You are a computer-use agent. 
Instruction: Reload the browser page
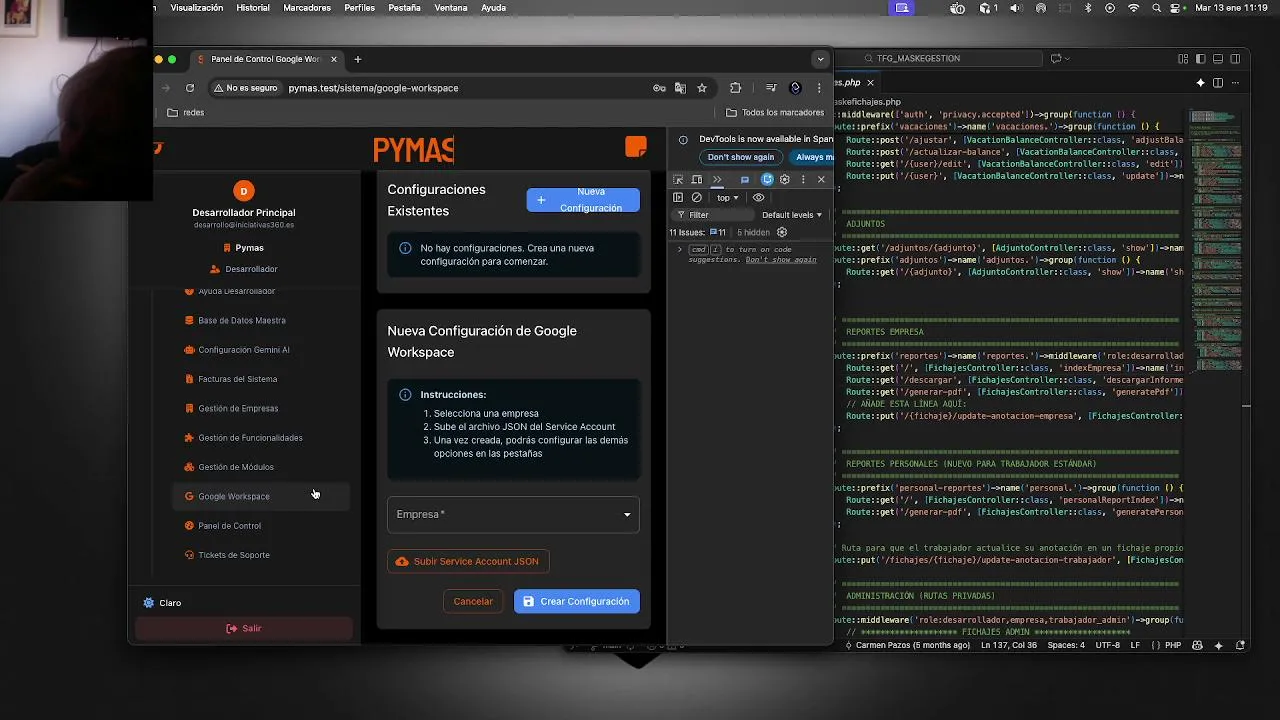point(190,88)
